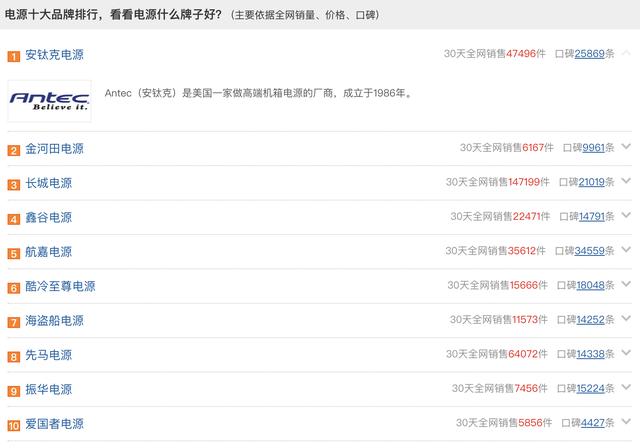Click the sales figure 11573

coord(525,319)
